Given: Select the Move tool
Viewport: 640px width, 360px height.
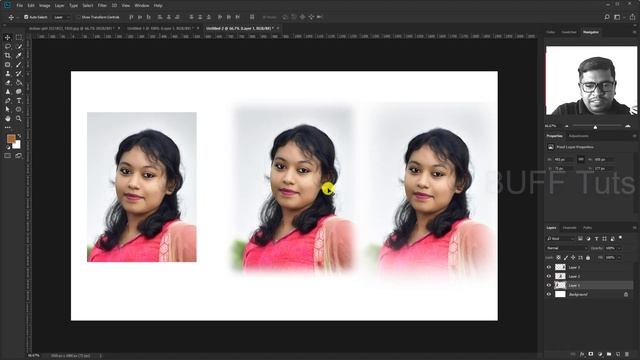Looking at the screenshot, I should (x=8, y=37).
